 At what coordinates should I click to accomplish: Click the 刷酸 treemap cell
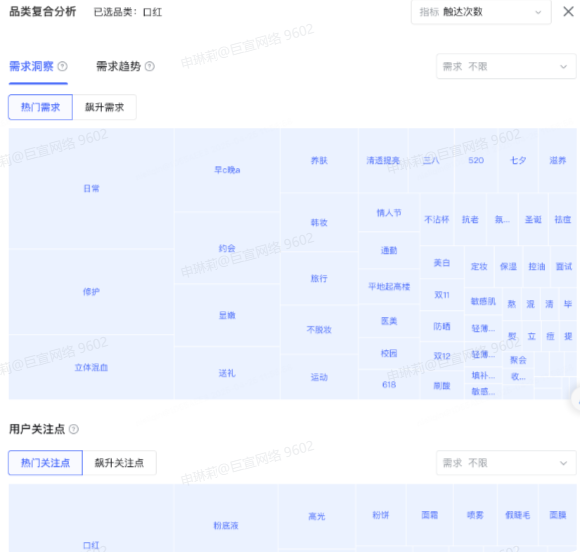pyautogui.click(x=442, y=386)
